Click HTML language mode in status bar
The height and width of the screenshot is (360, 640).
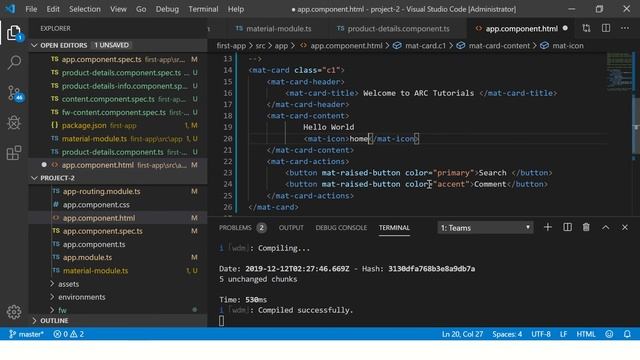[586, 334]
